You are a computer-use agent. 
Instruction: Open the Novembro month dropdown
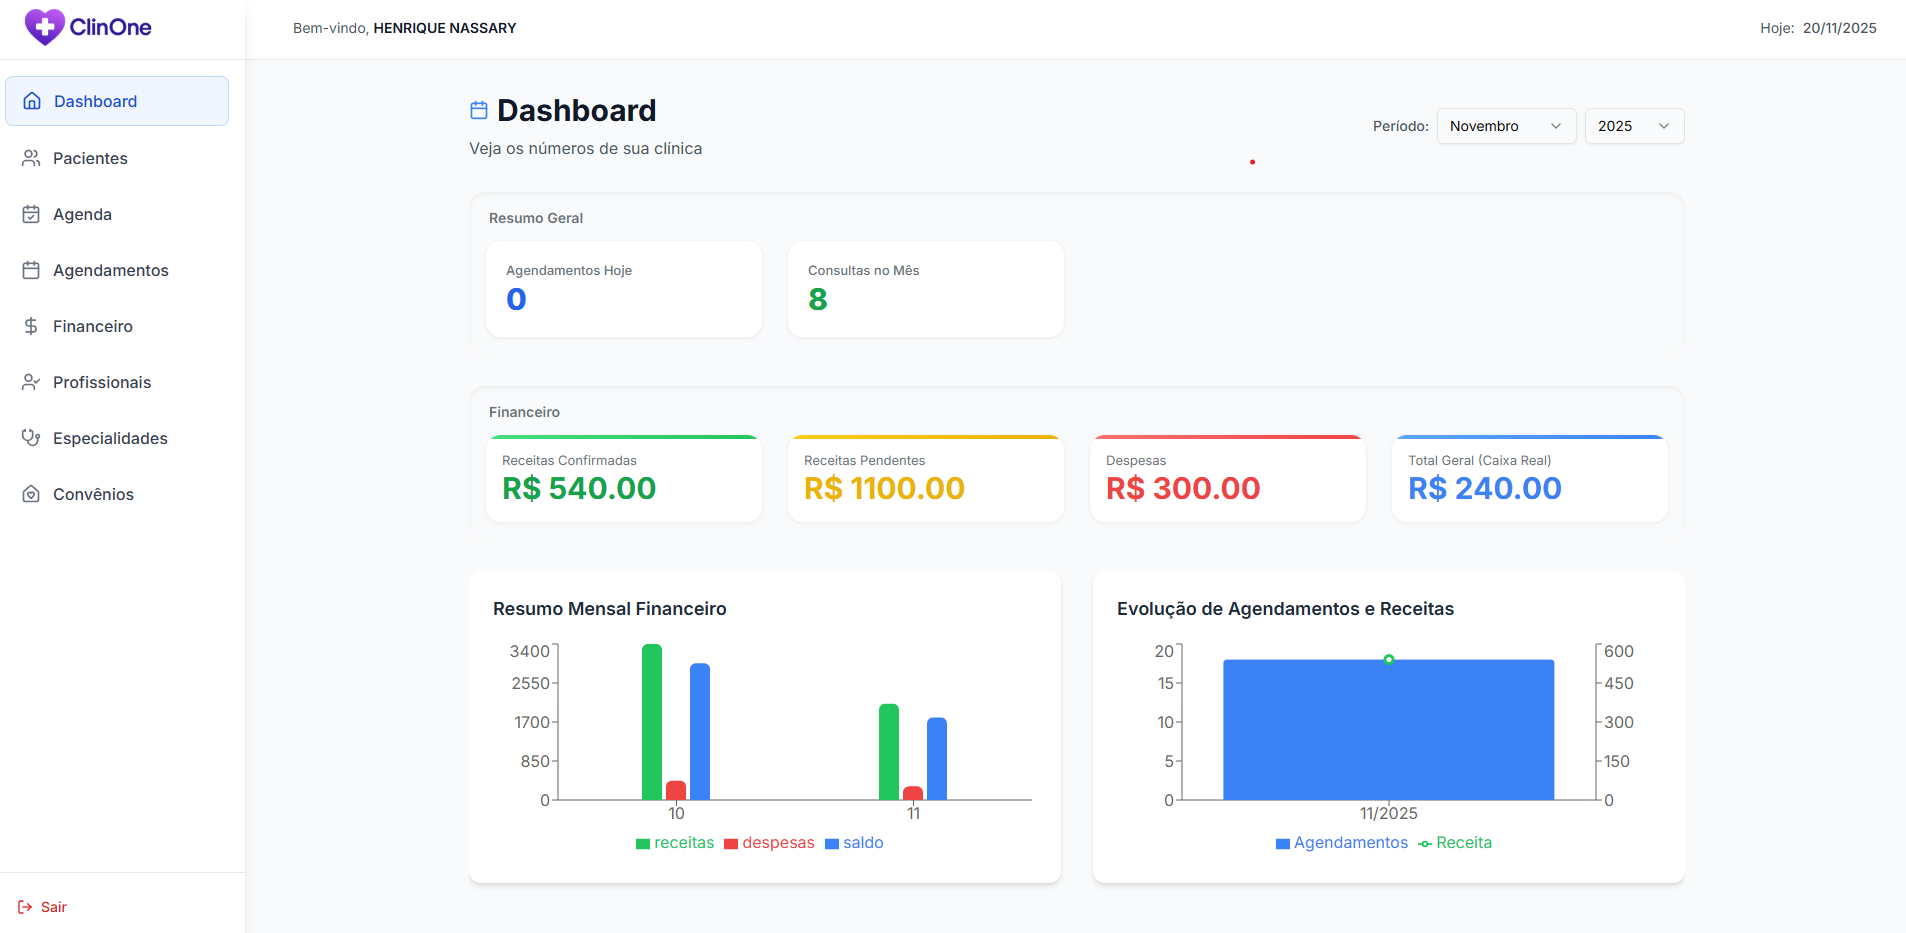tap(1505, 126)
